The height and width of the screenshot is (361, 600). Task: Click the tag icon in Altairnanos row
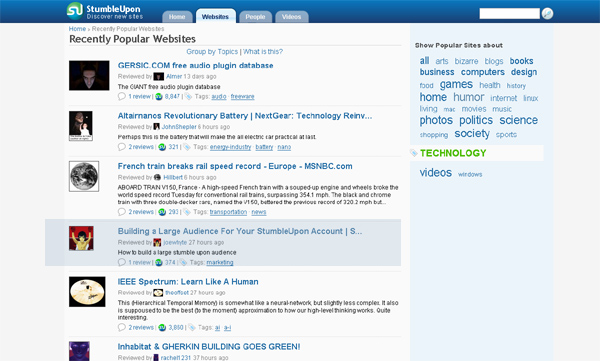pos(187,147)
